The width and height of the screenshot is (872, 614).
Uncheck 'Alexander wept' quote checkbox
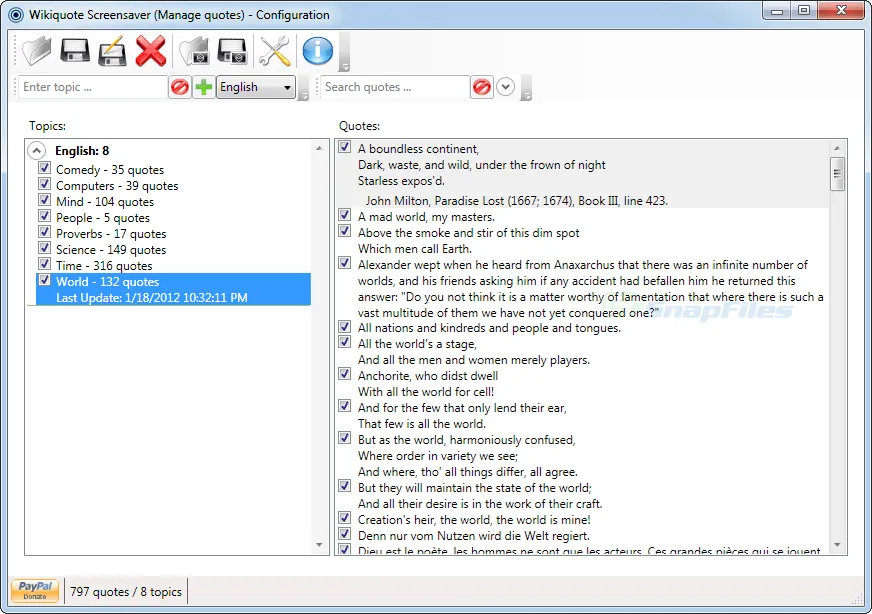(x=345, y=263)
